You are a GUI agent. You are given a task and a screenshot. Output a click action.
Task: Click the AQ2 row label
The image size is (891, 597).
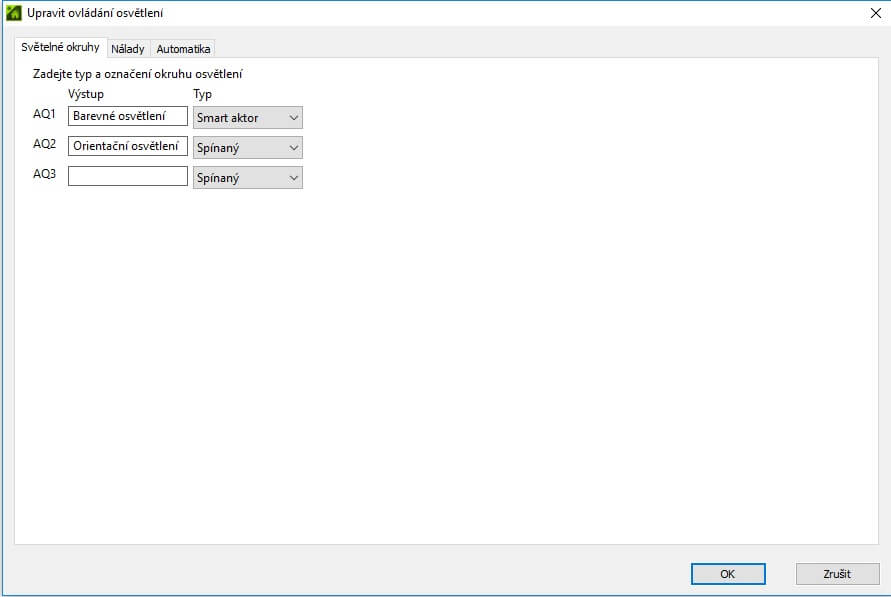click(44, 144)
